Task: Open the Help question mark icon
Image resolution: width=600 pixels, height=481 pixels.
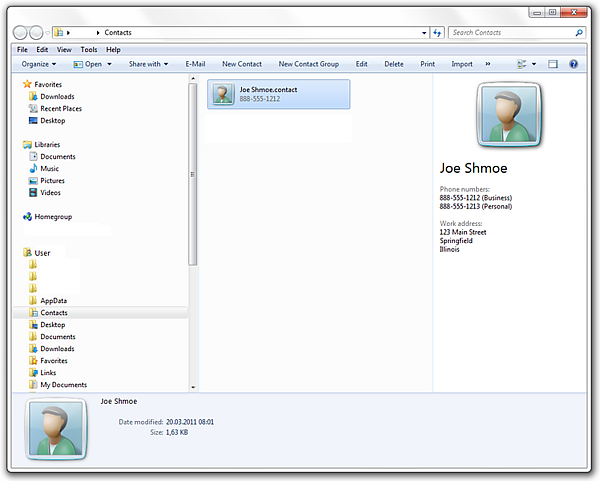Action: click(574, 64)
